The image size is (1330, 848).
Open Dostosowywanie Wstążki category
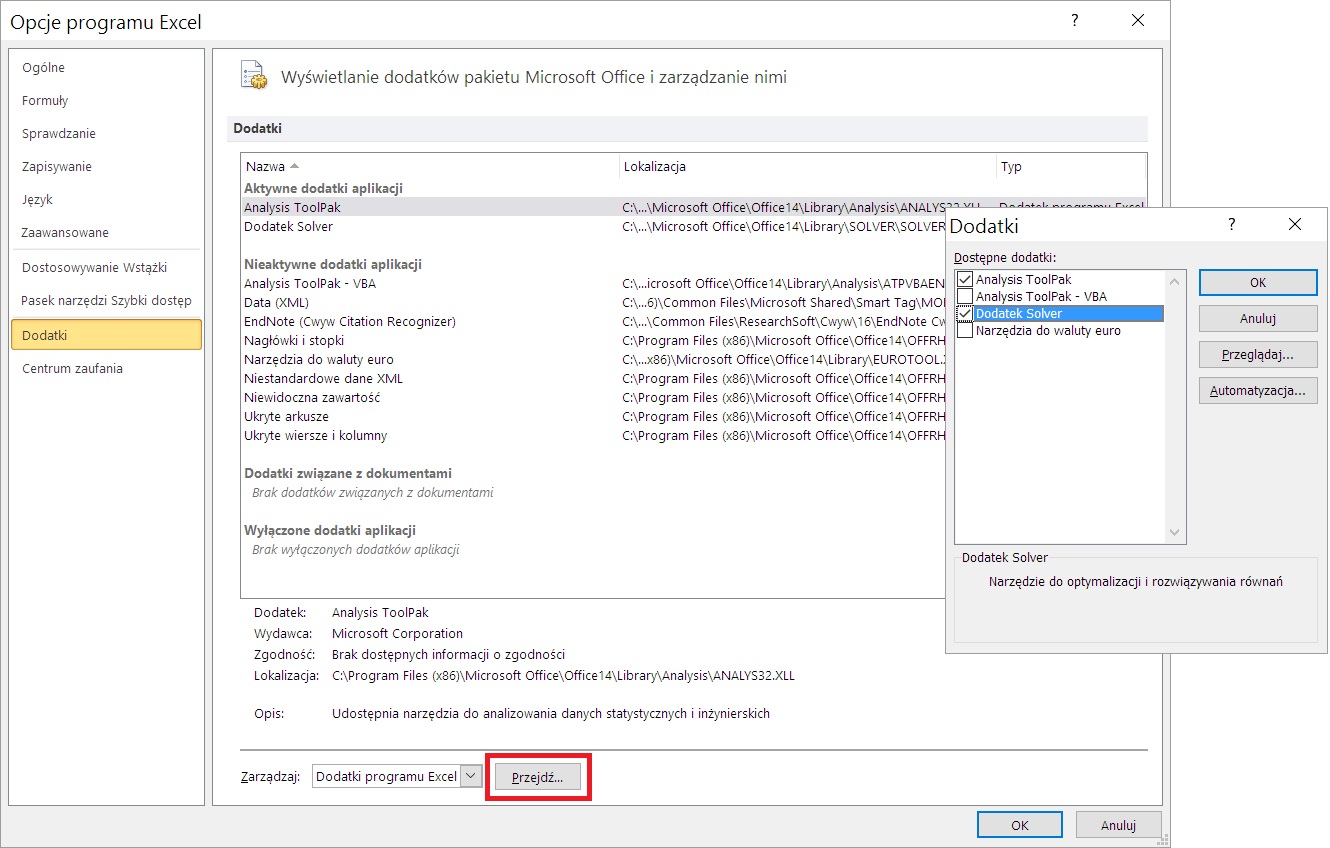(106, 267)
